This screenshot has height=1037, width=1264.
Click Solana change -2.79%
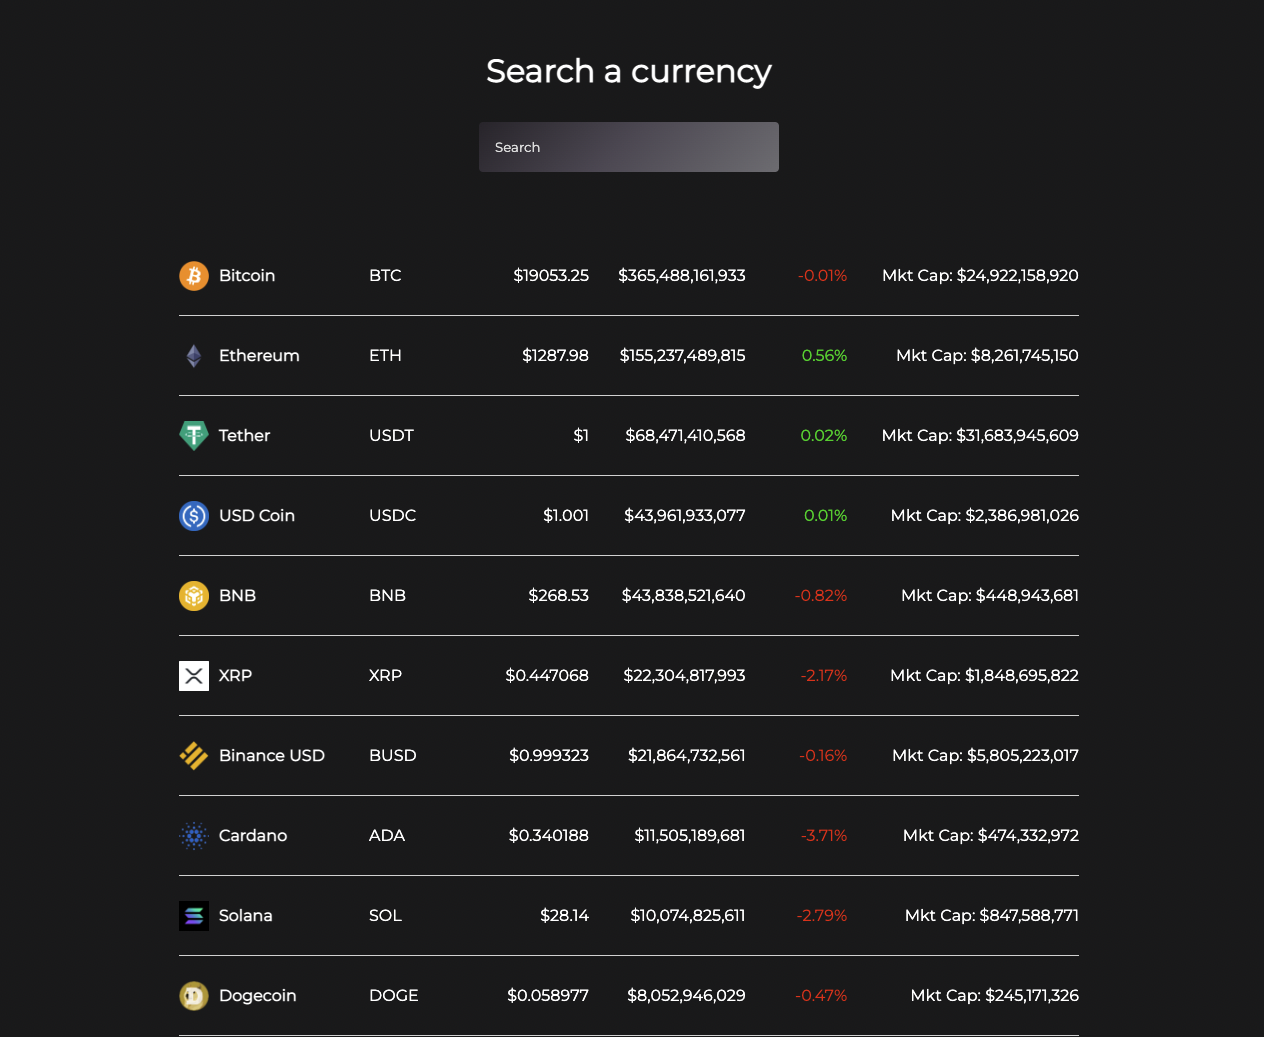pyautogui.click(x=822, y=916)
